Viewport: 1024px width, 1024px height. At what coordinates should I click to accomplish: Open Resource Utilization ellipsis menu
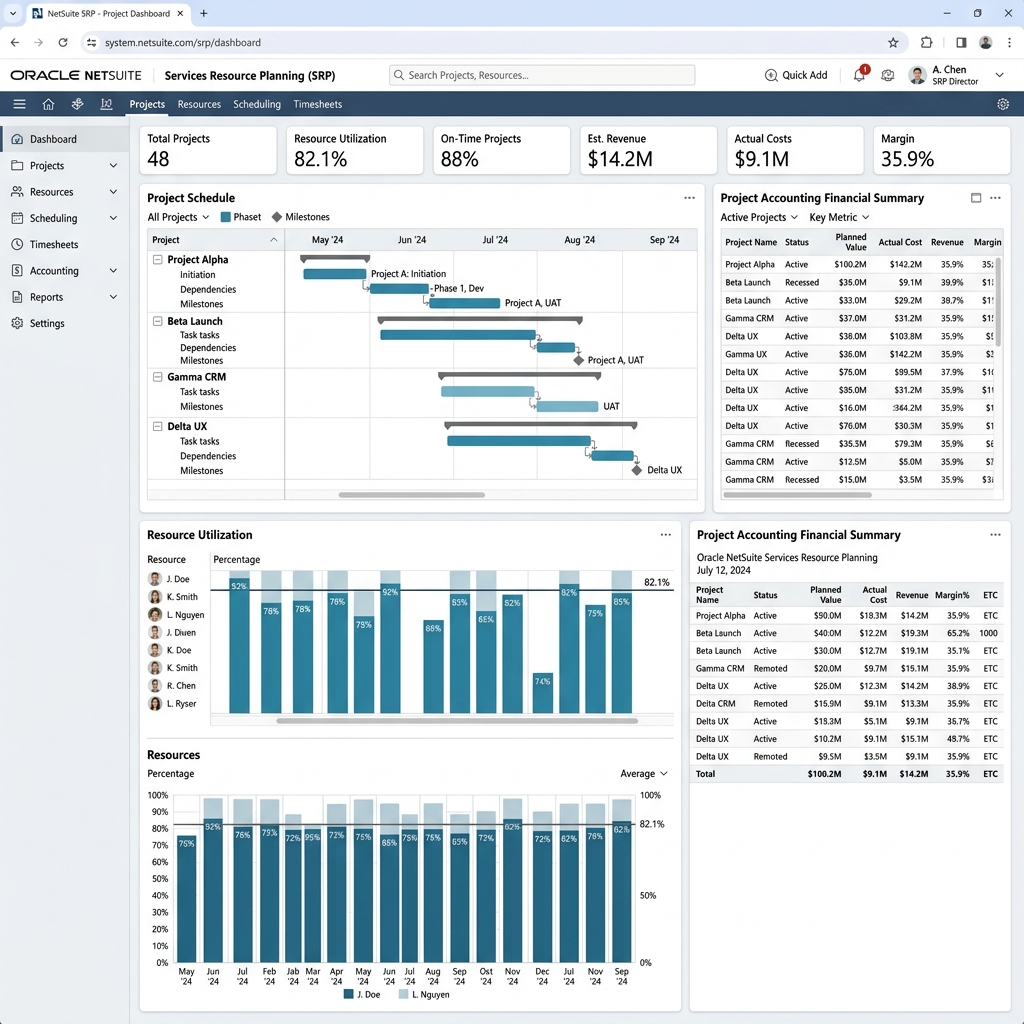click(x=665, y=535)
